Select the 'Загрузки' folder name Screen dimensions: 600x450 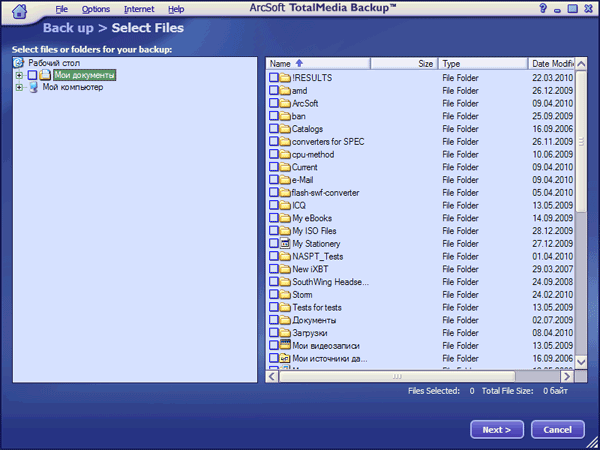[x=310, y=333]
